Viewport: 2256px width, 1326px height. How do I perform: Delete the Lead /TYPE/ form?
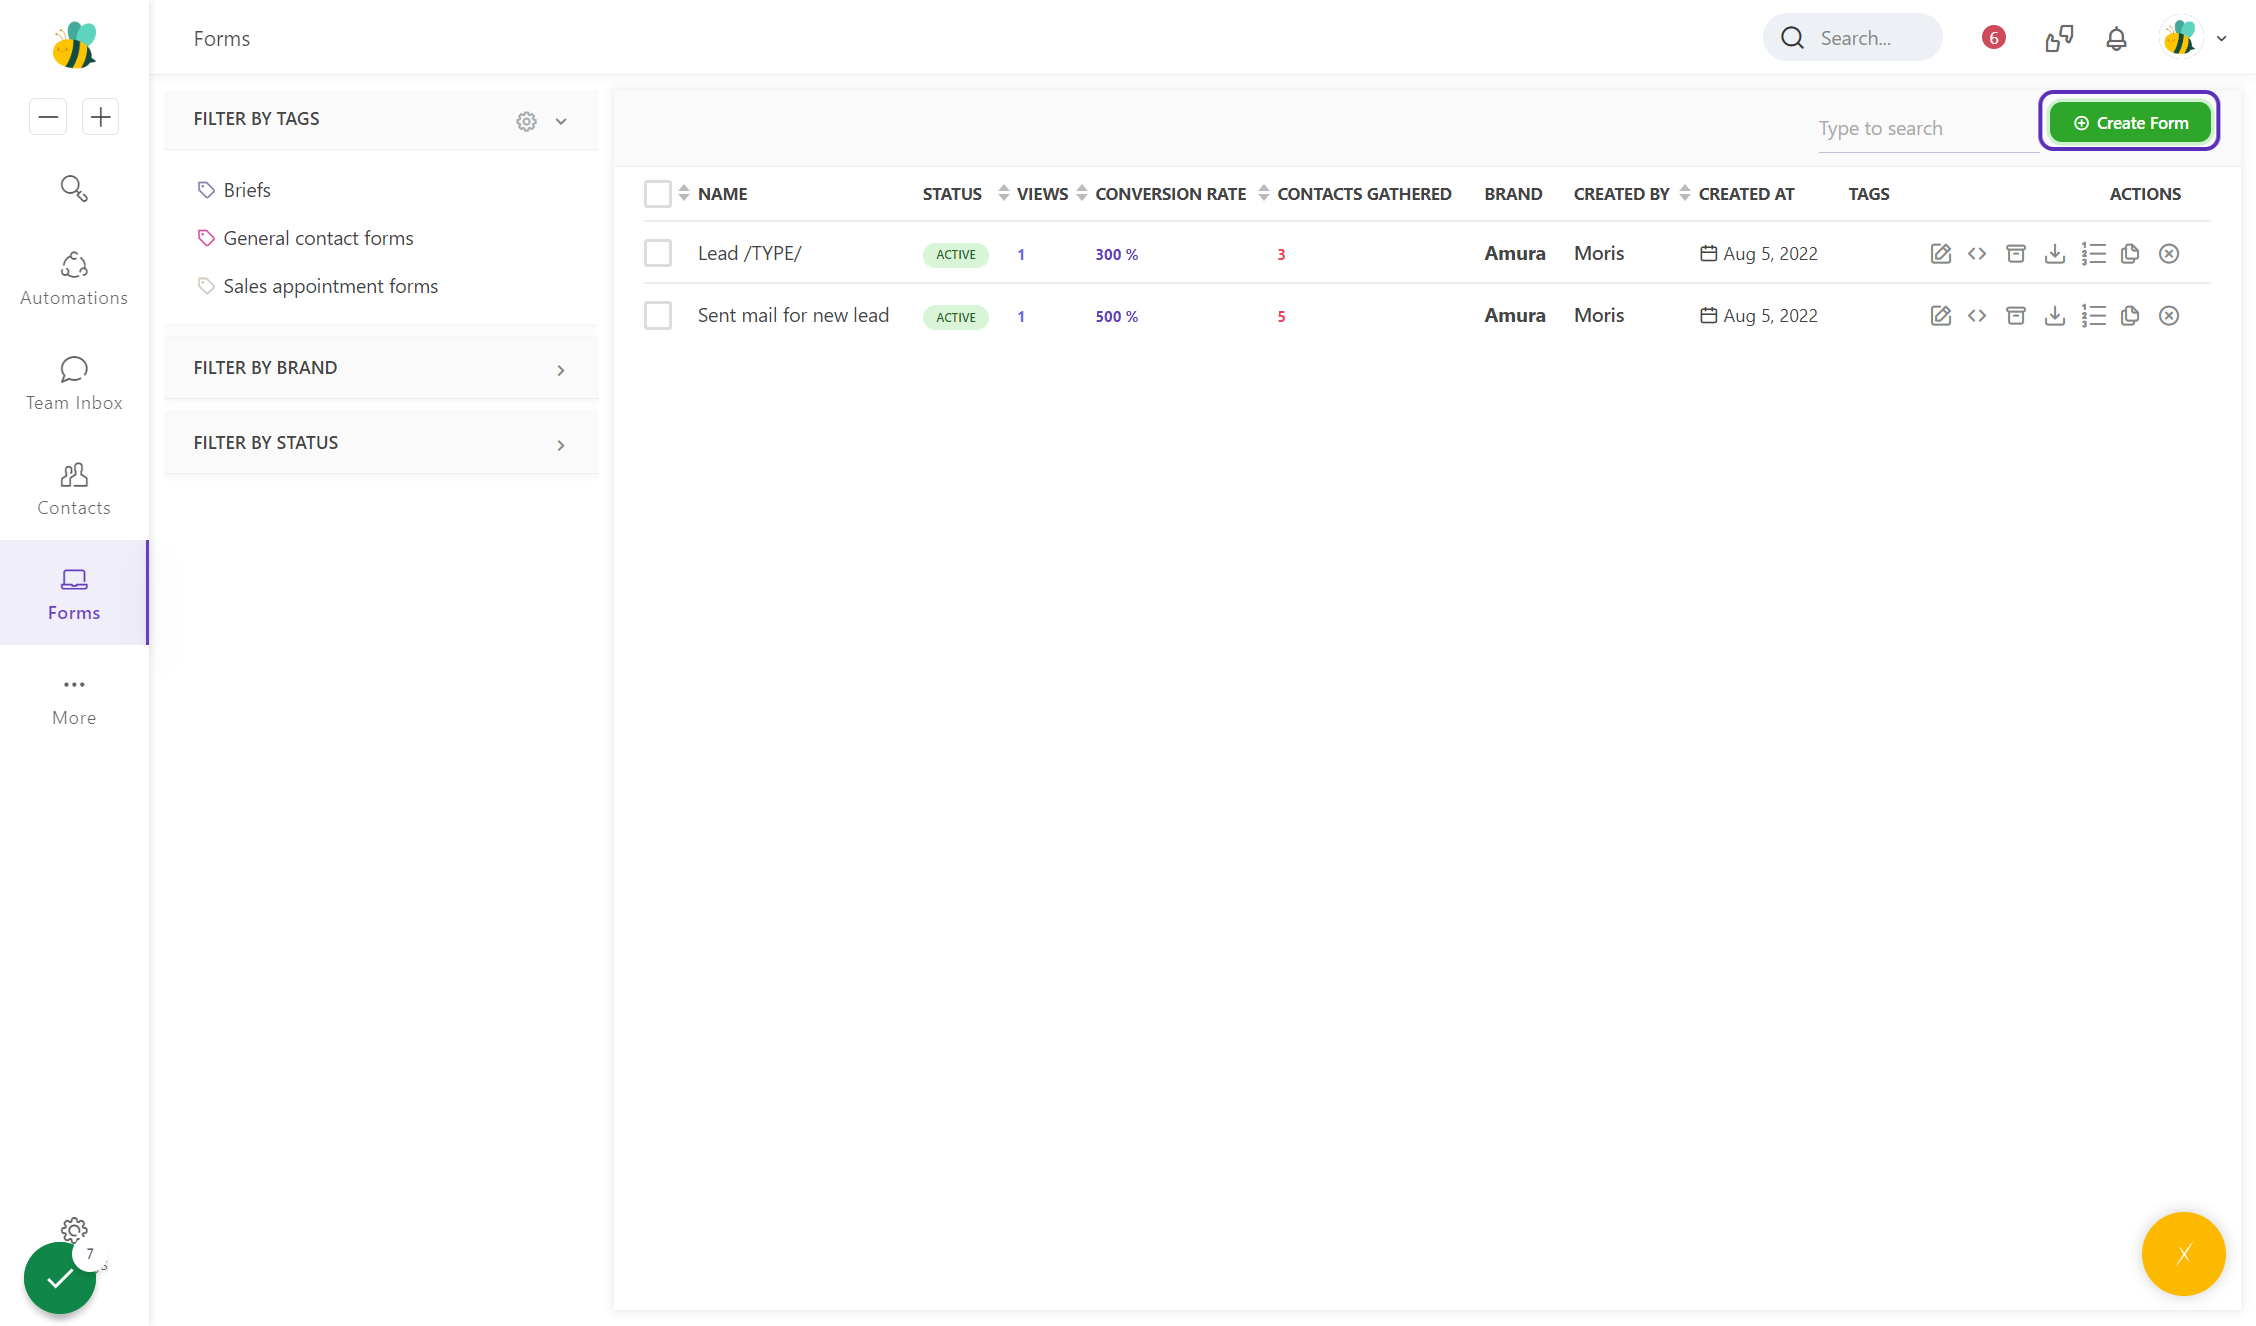click(x=2169, y=254)
